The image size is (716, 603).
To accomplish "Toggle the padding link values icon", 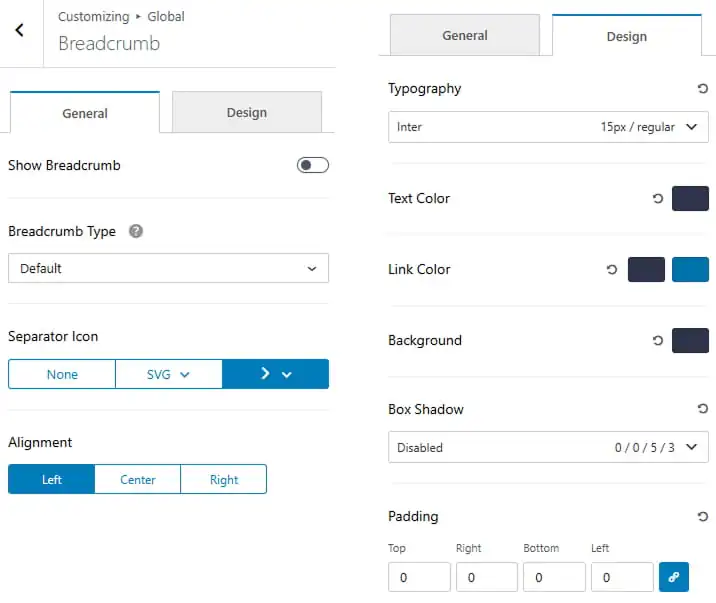I will pos(674,577).
